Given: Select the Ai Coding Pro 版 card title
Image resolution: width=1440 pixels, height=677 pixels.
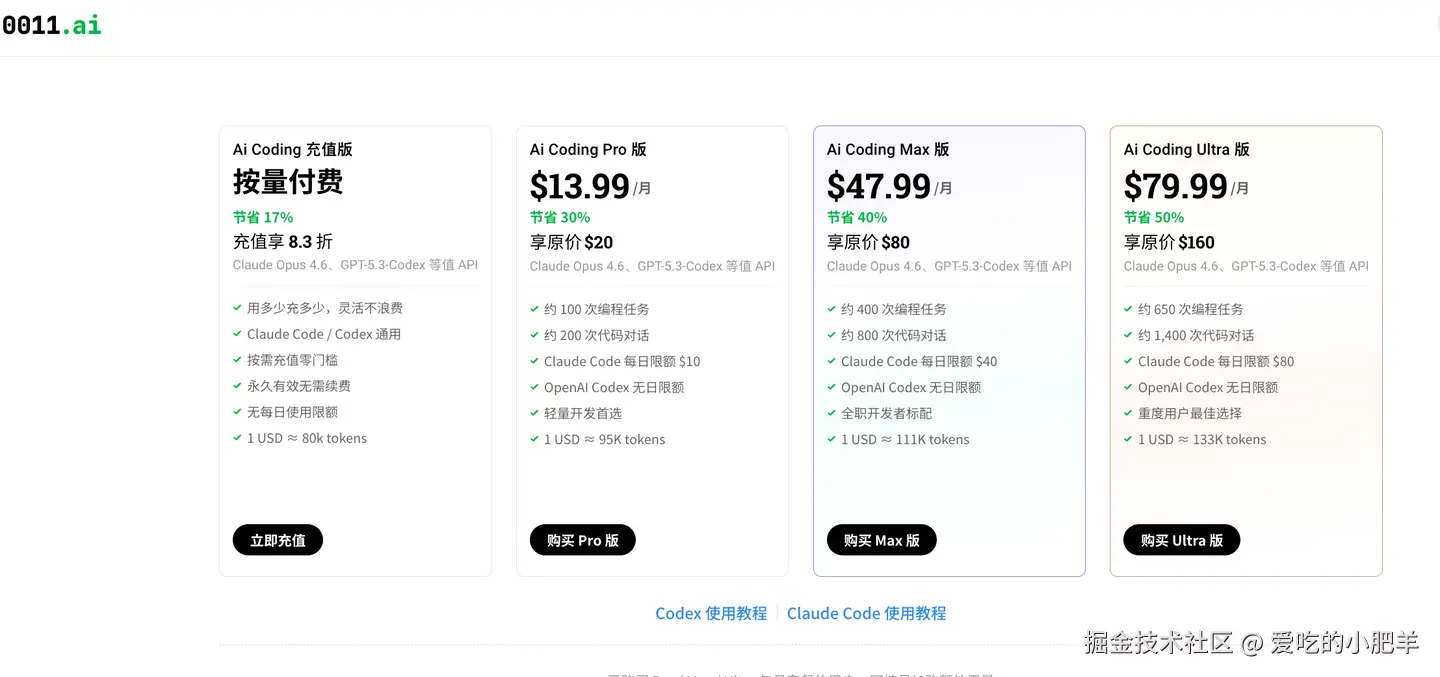Looking at the screenshot, I should pyautogui.click(x=588, y=149).
